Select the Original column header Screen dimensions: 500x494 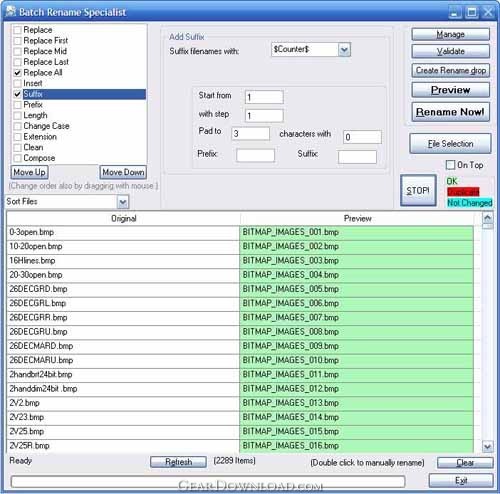[123, 219]
